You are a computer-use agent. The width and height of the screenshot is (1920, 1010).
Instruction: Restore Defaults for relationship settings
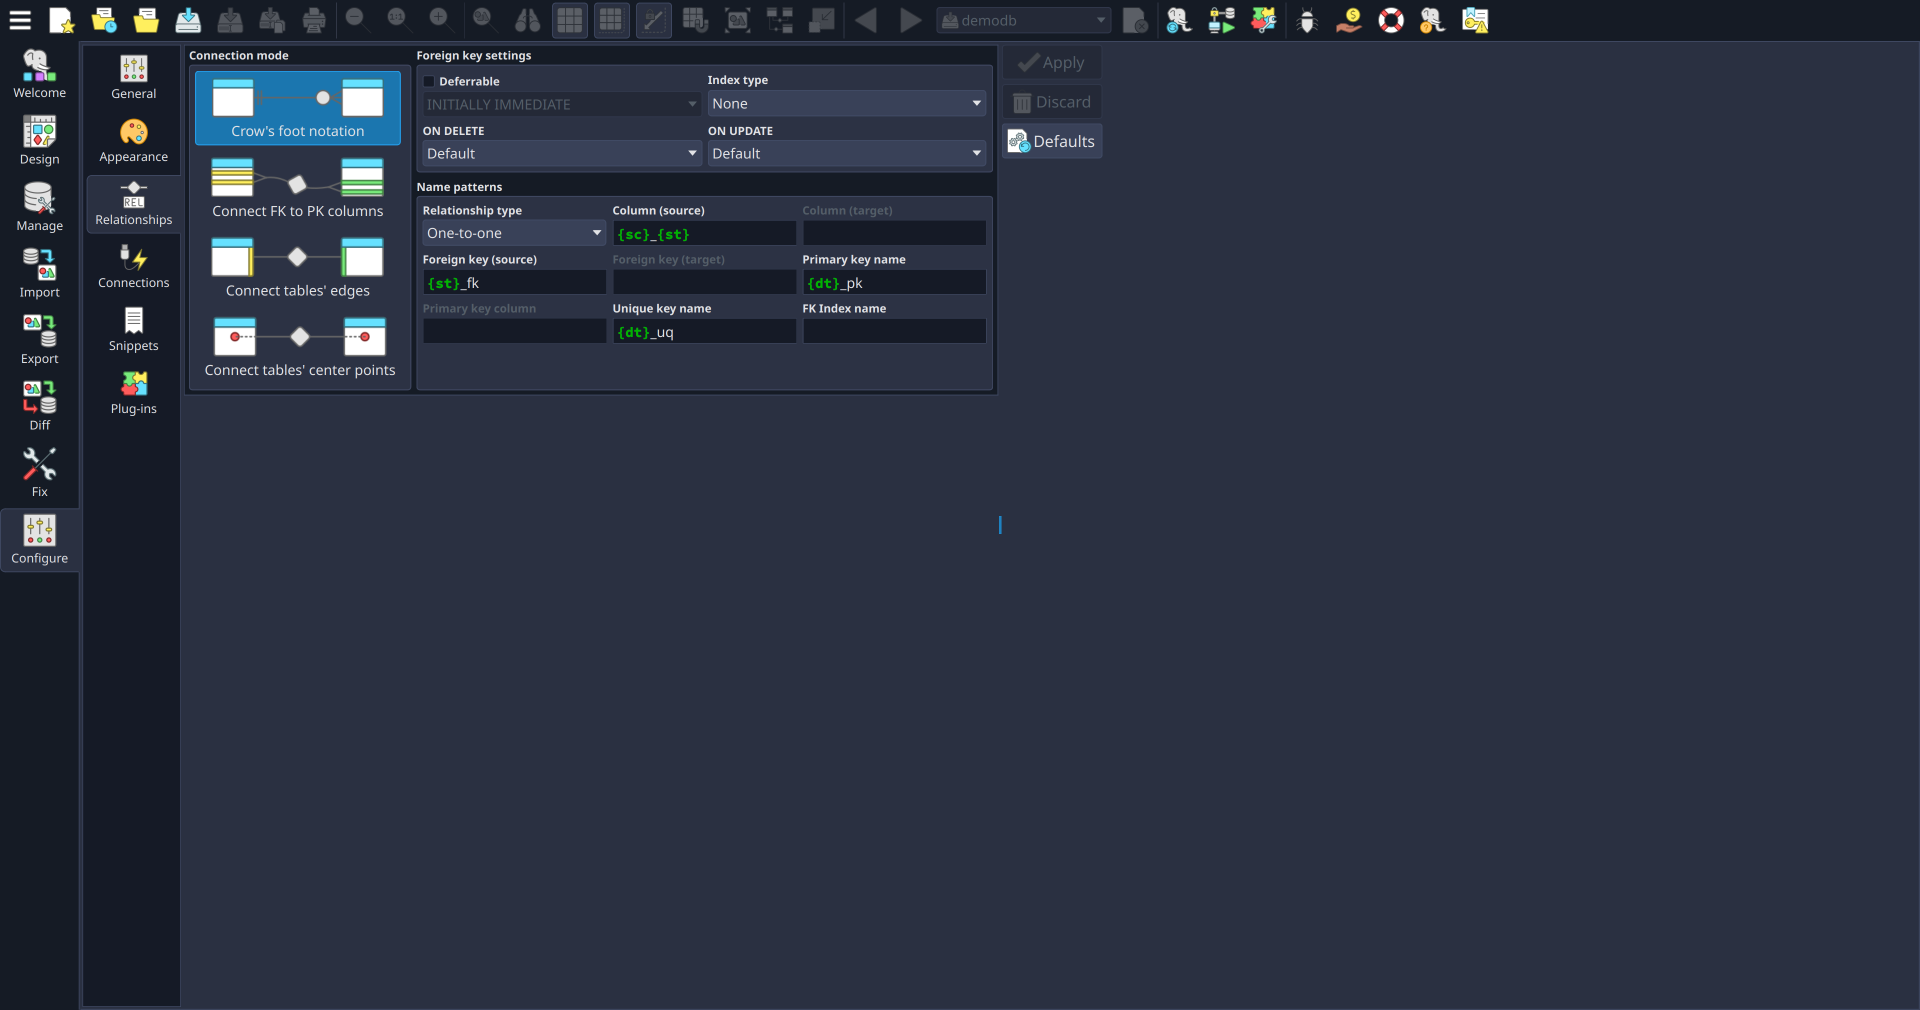click(1051, 141)
